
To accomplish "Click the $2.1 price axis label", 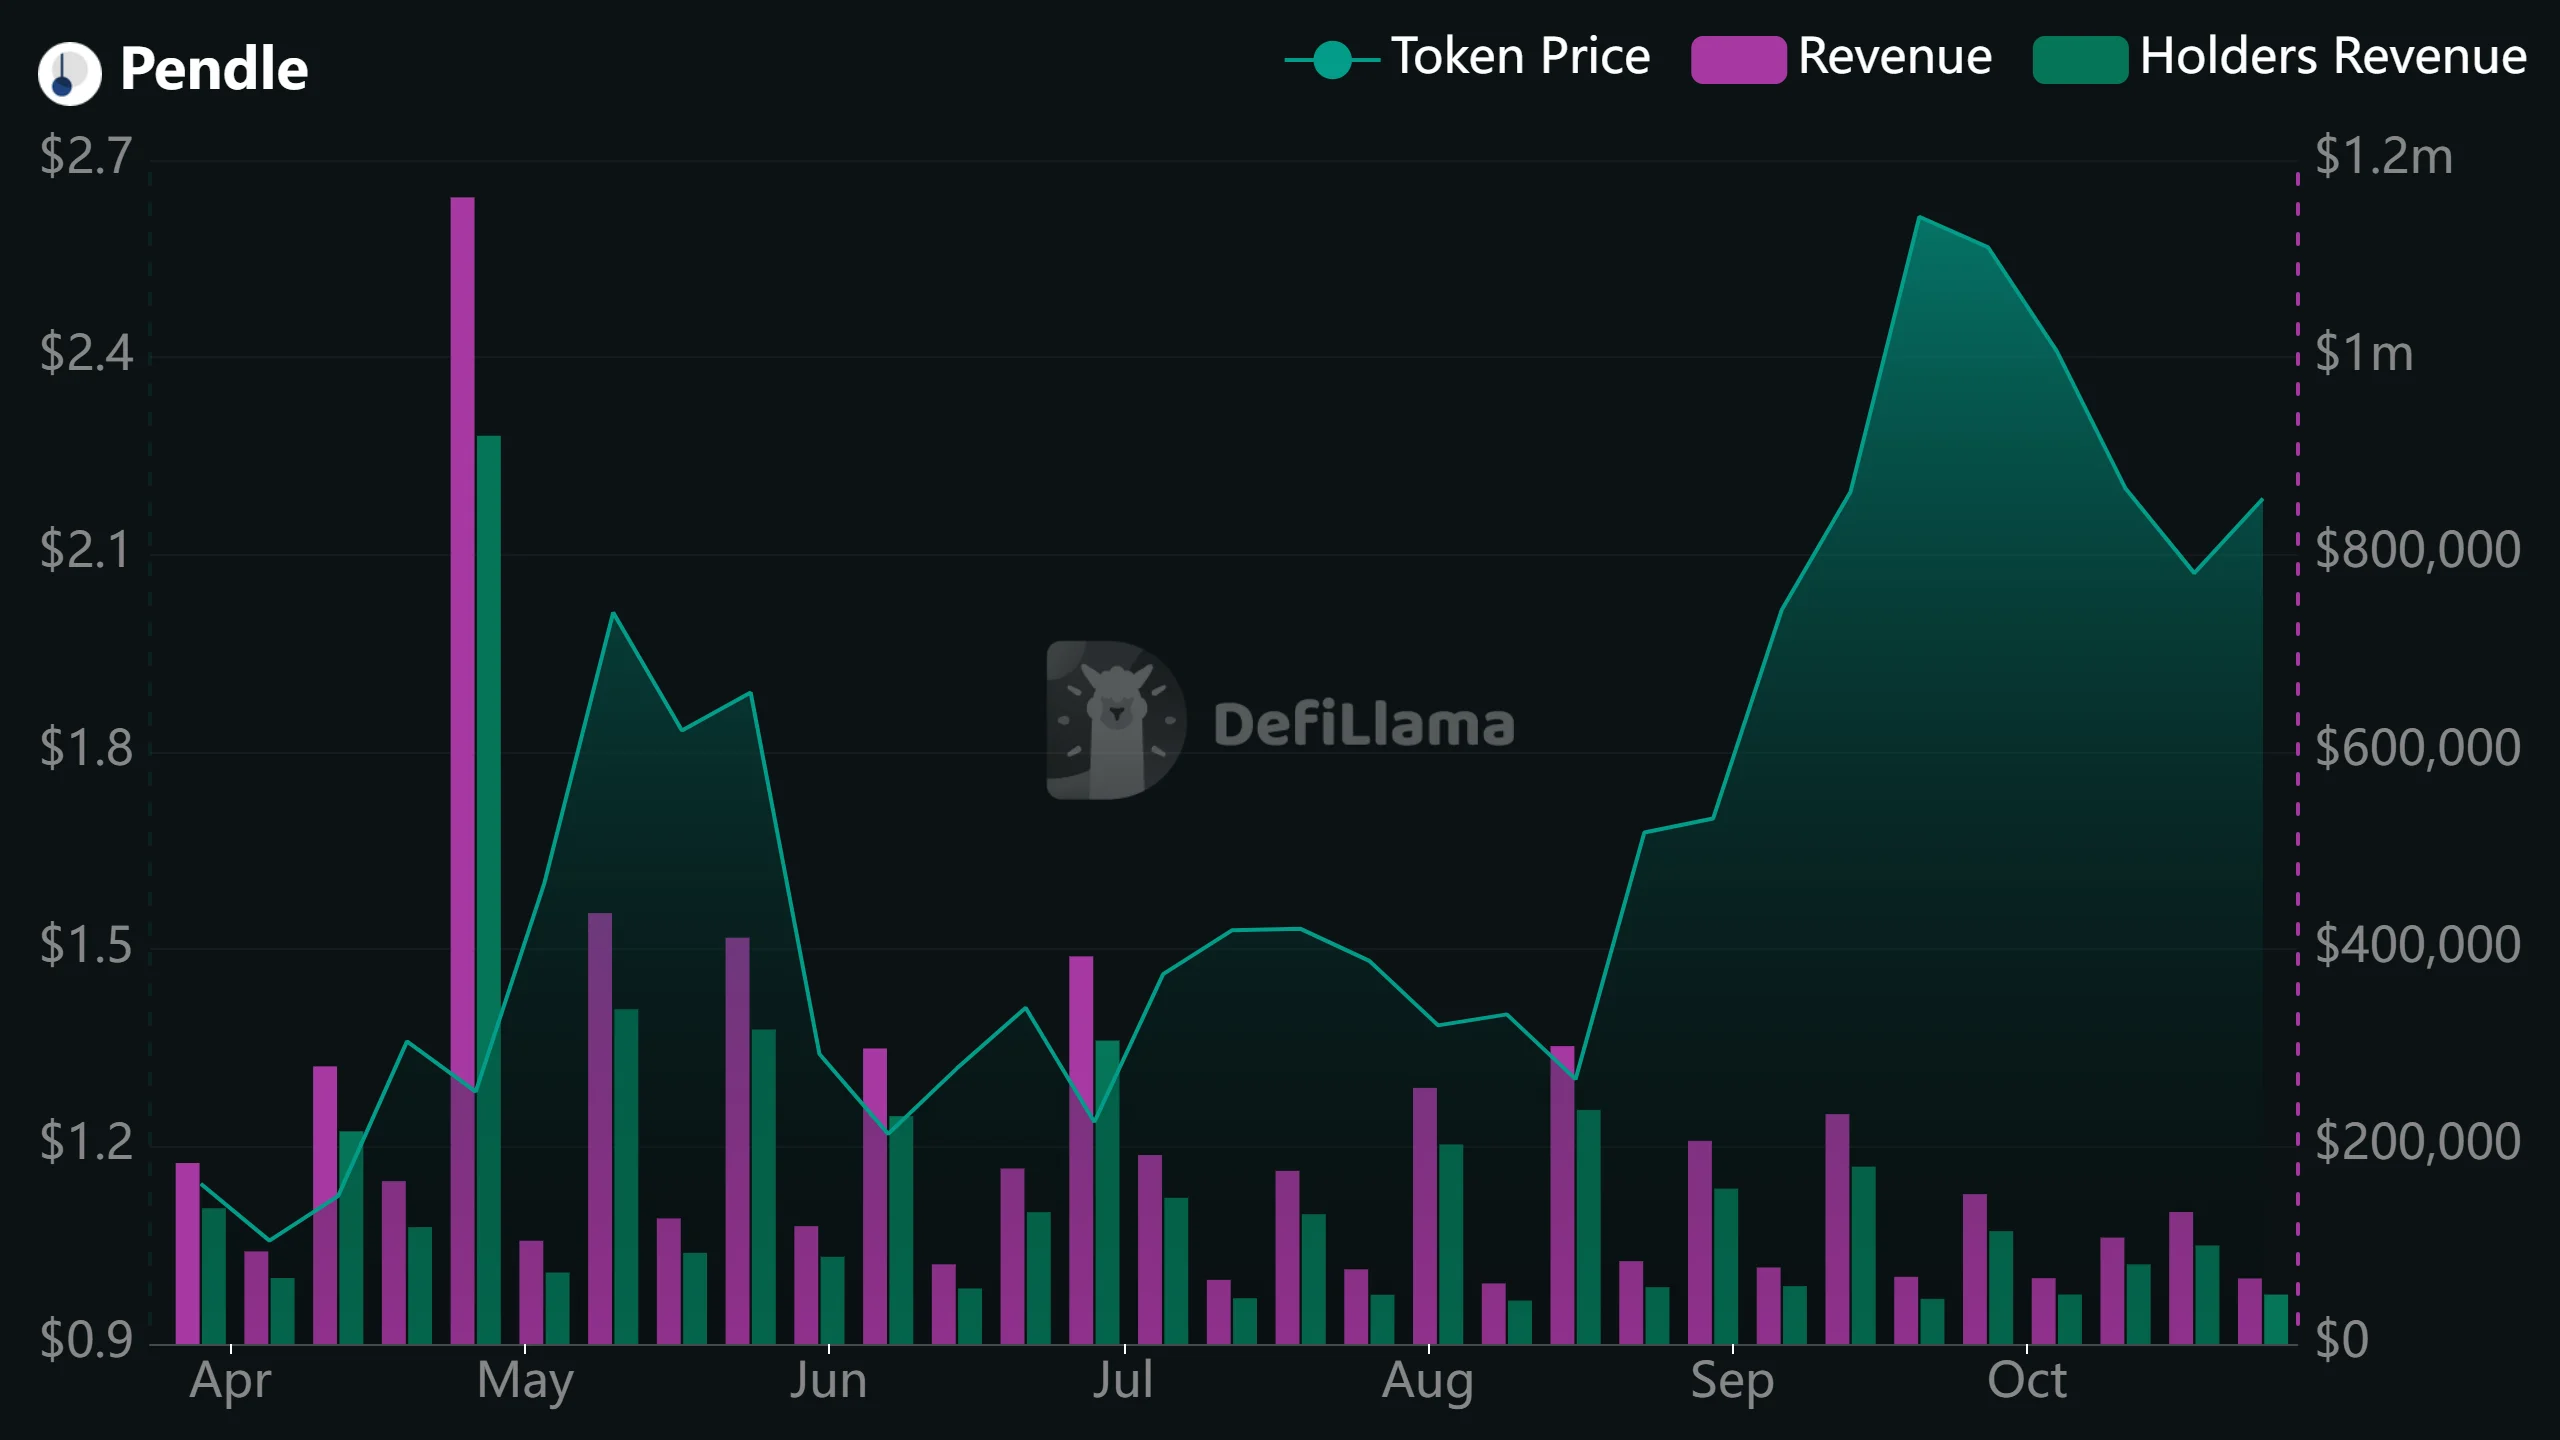I will (x=86, y=551).
